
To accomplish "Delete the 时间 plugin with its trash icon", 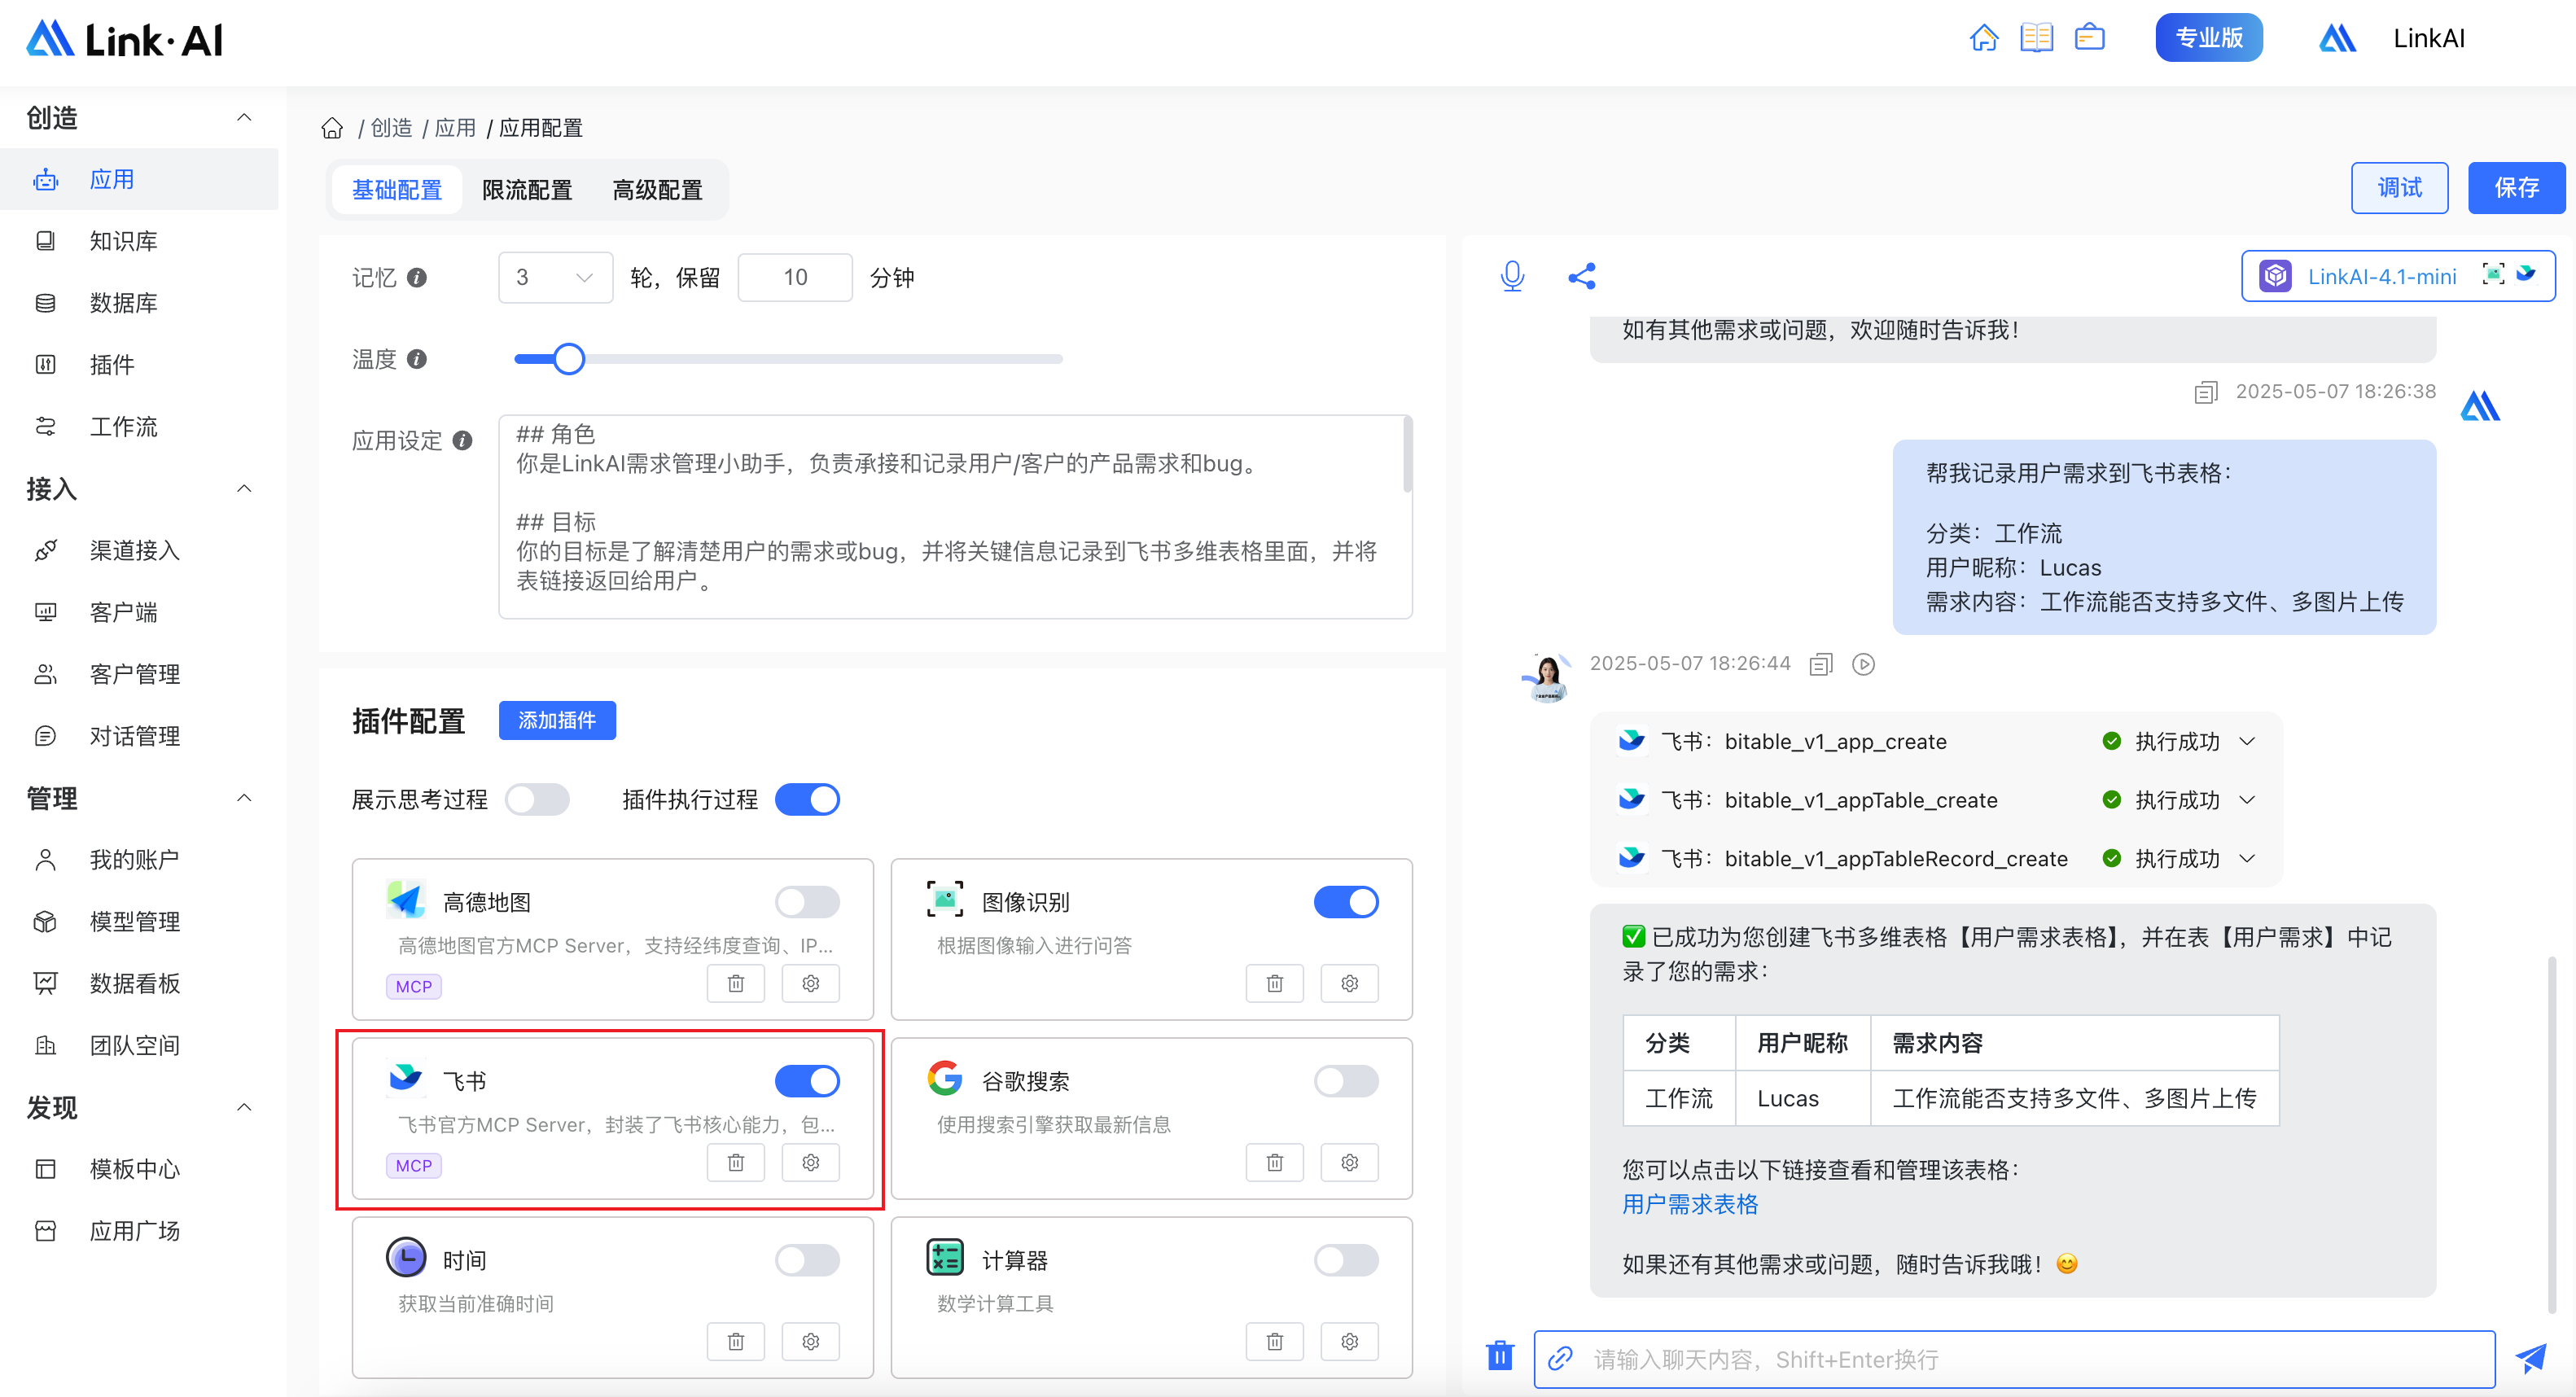I will pos(736,1342).
